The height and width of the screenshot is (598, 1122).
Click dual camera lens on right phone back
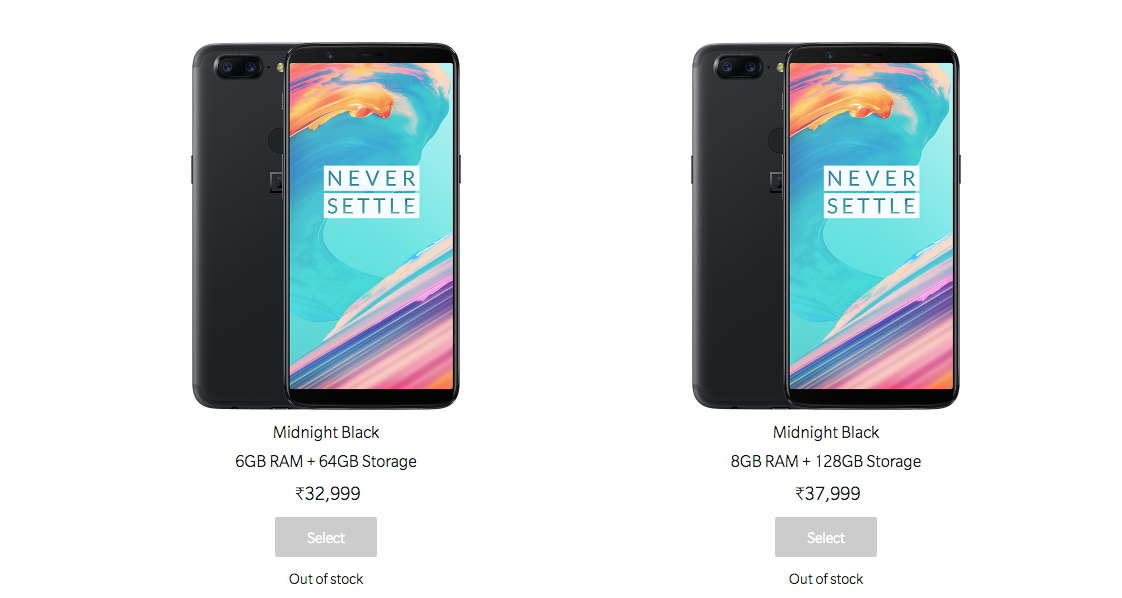tap(739, 67)
